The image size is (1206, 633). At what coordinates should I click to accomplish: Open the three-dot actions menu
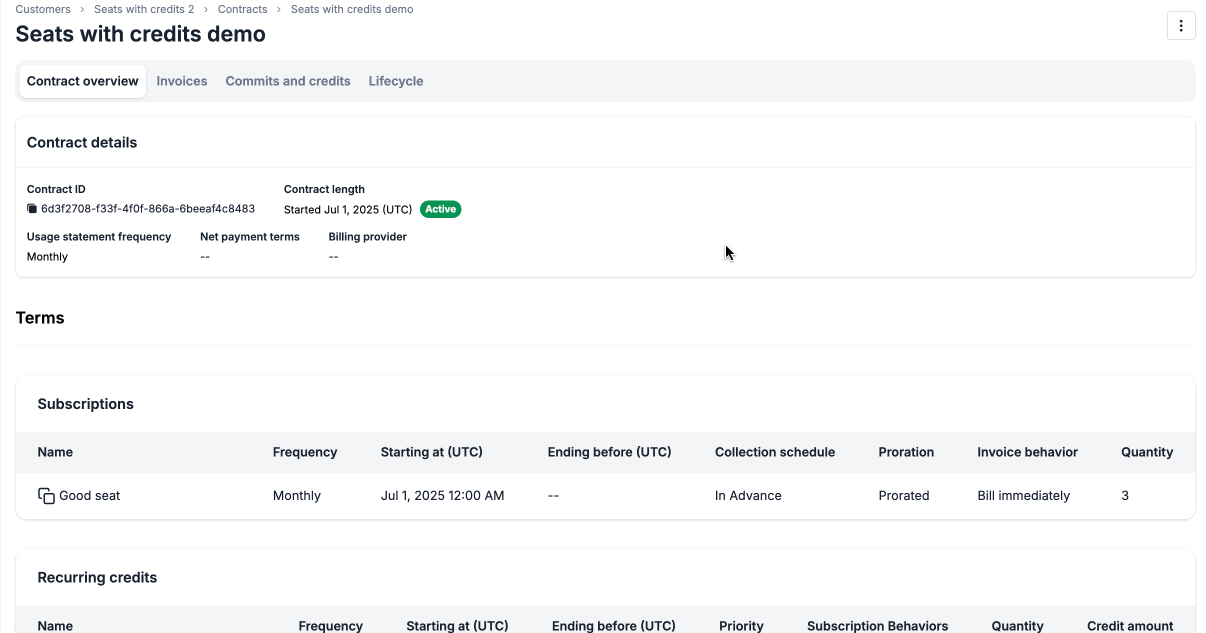pos(1181,25)
